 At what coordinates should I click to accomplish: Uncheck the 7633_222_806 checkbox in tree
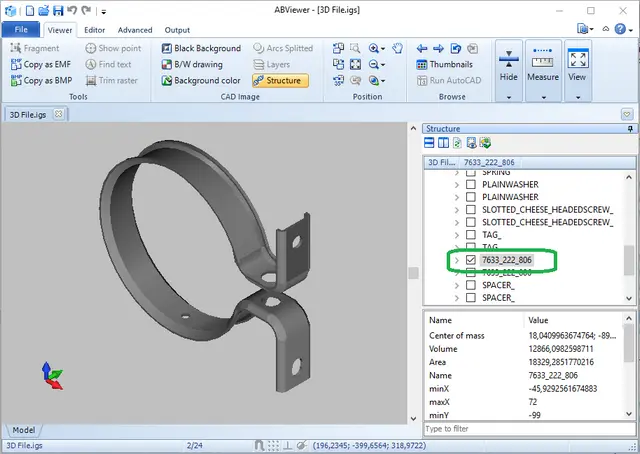471,260
